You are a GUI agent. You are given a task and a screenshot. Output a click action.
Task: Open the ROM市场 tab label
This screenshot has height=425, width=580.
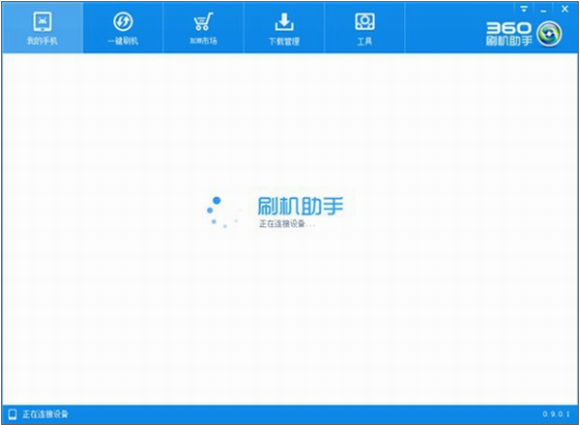(203, 41)
